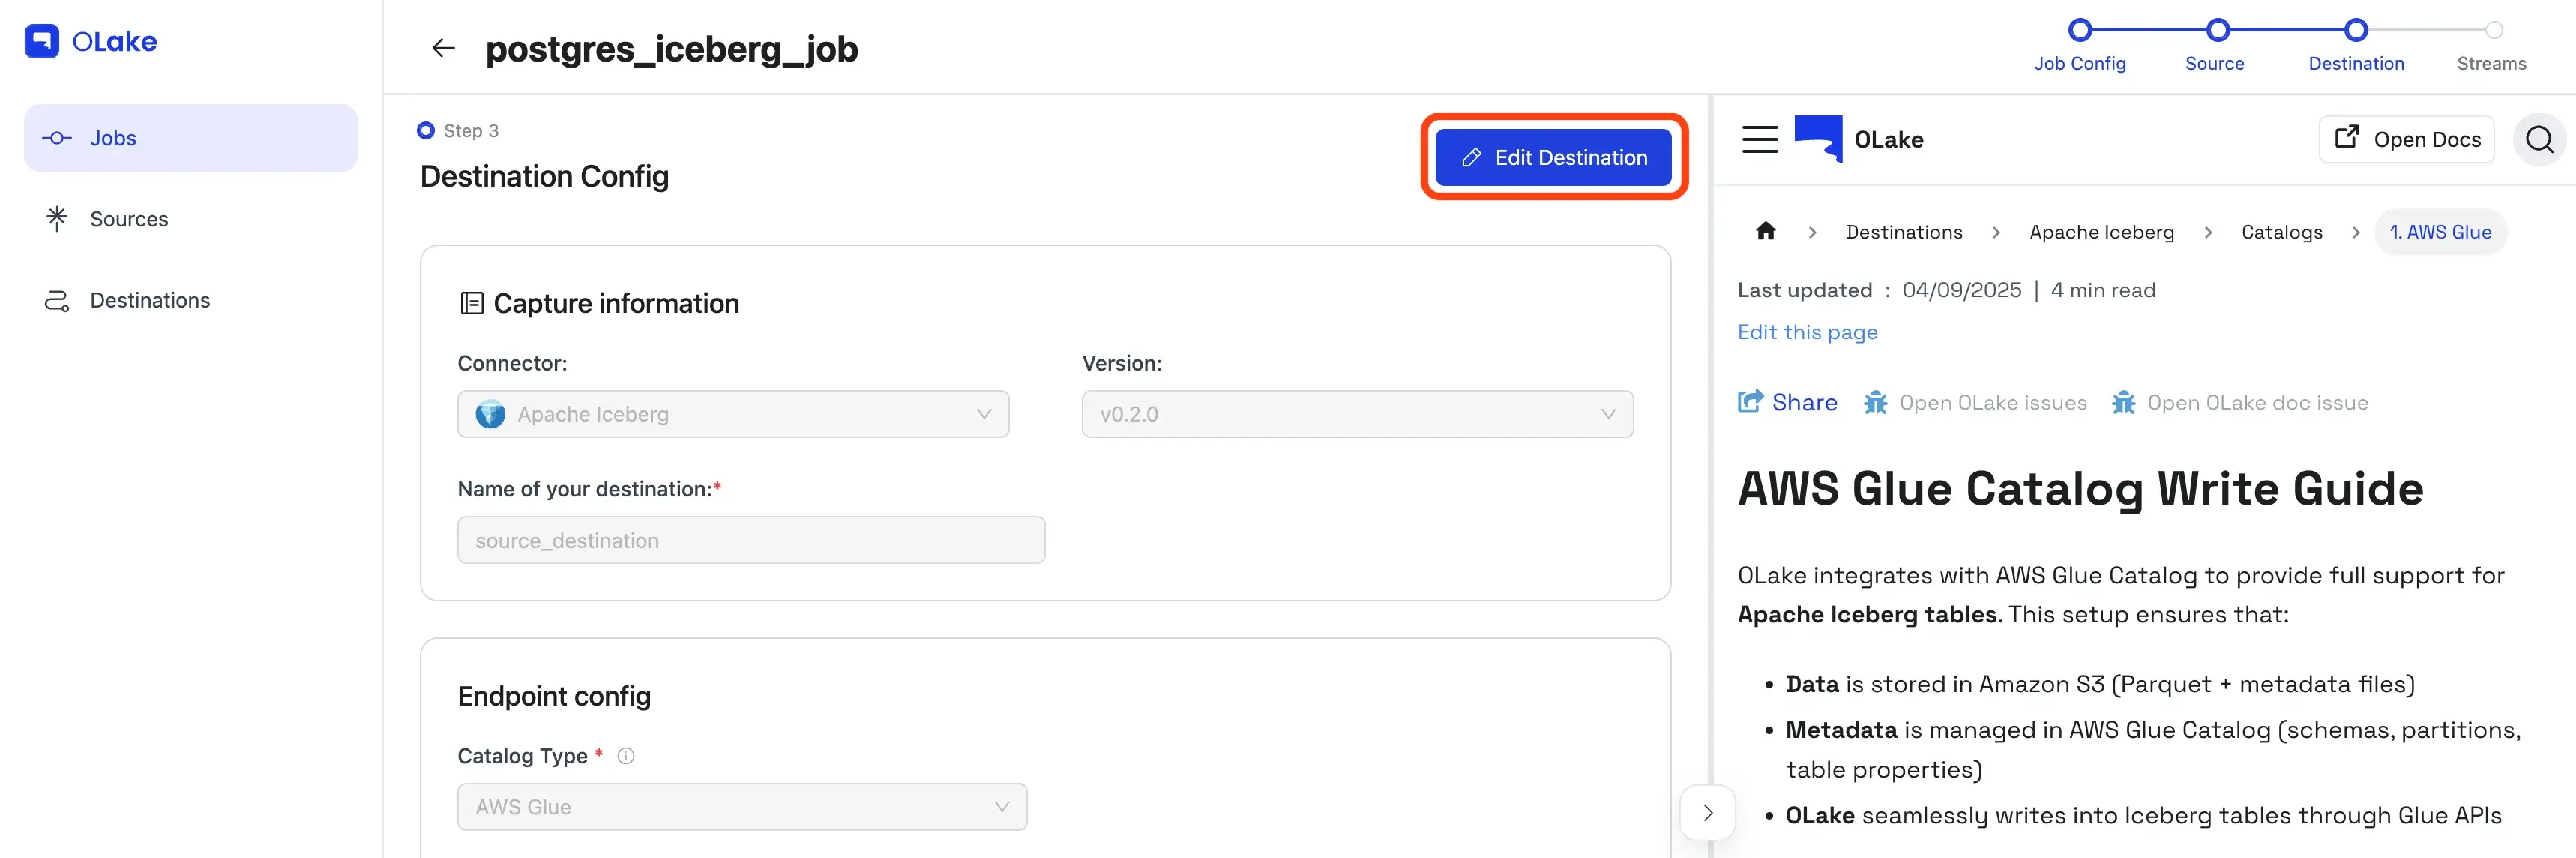Click the Open Docs button

2406,139
